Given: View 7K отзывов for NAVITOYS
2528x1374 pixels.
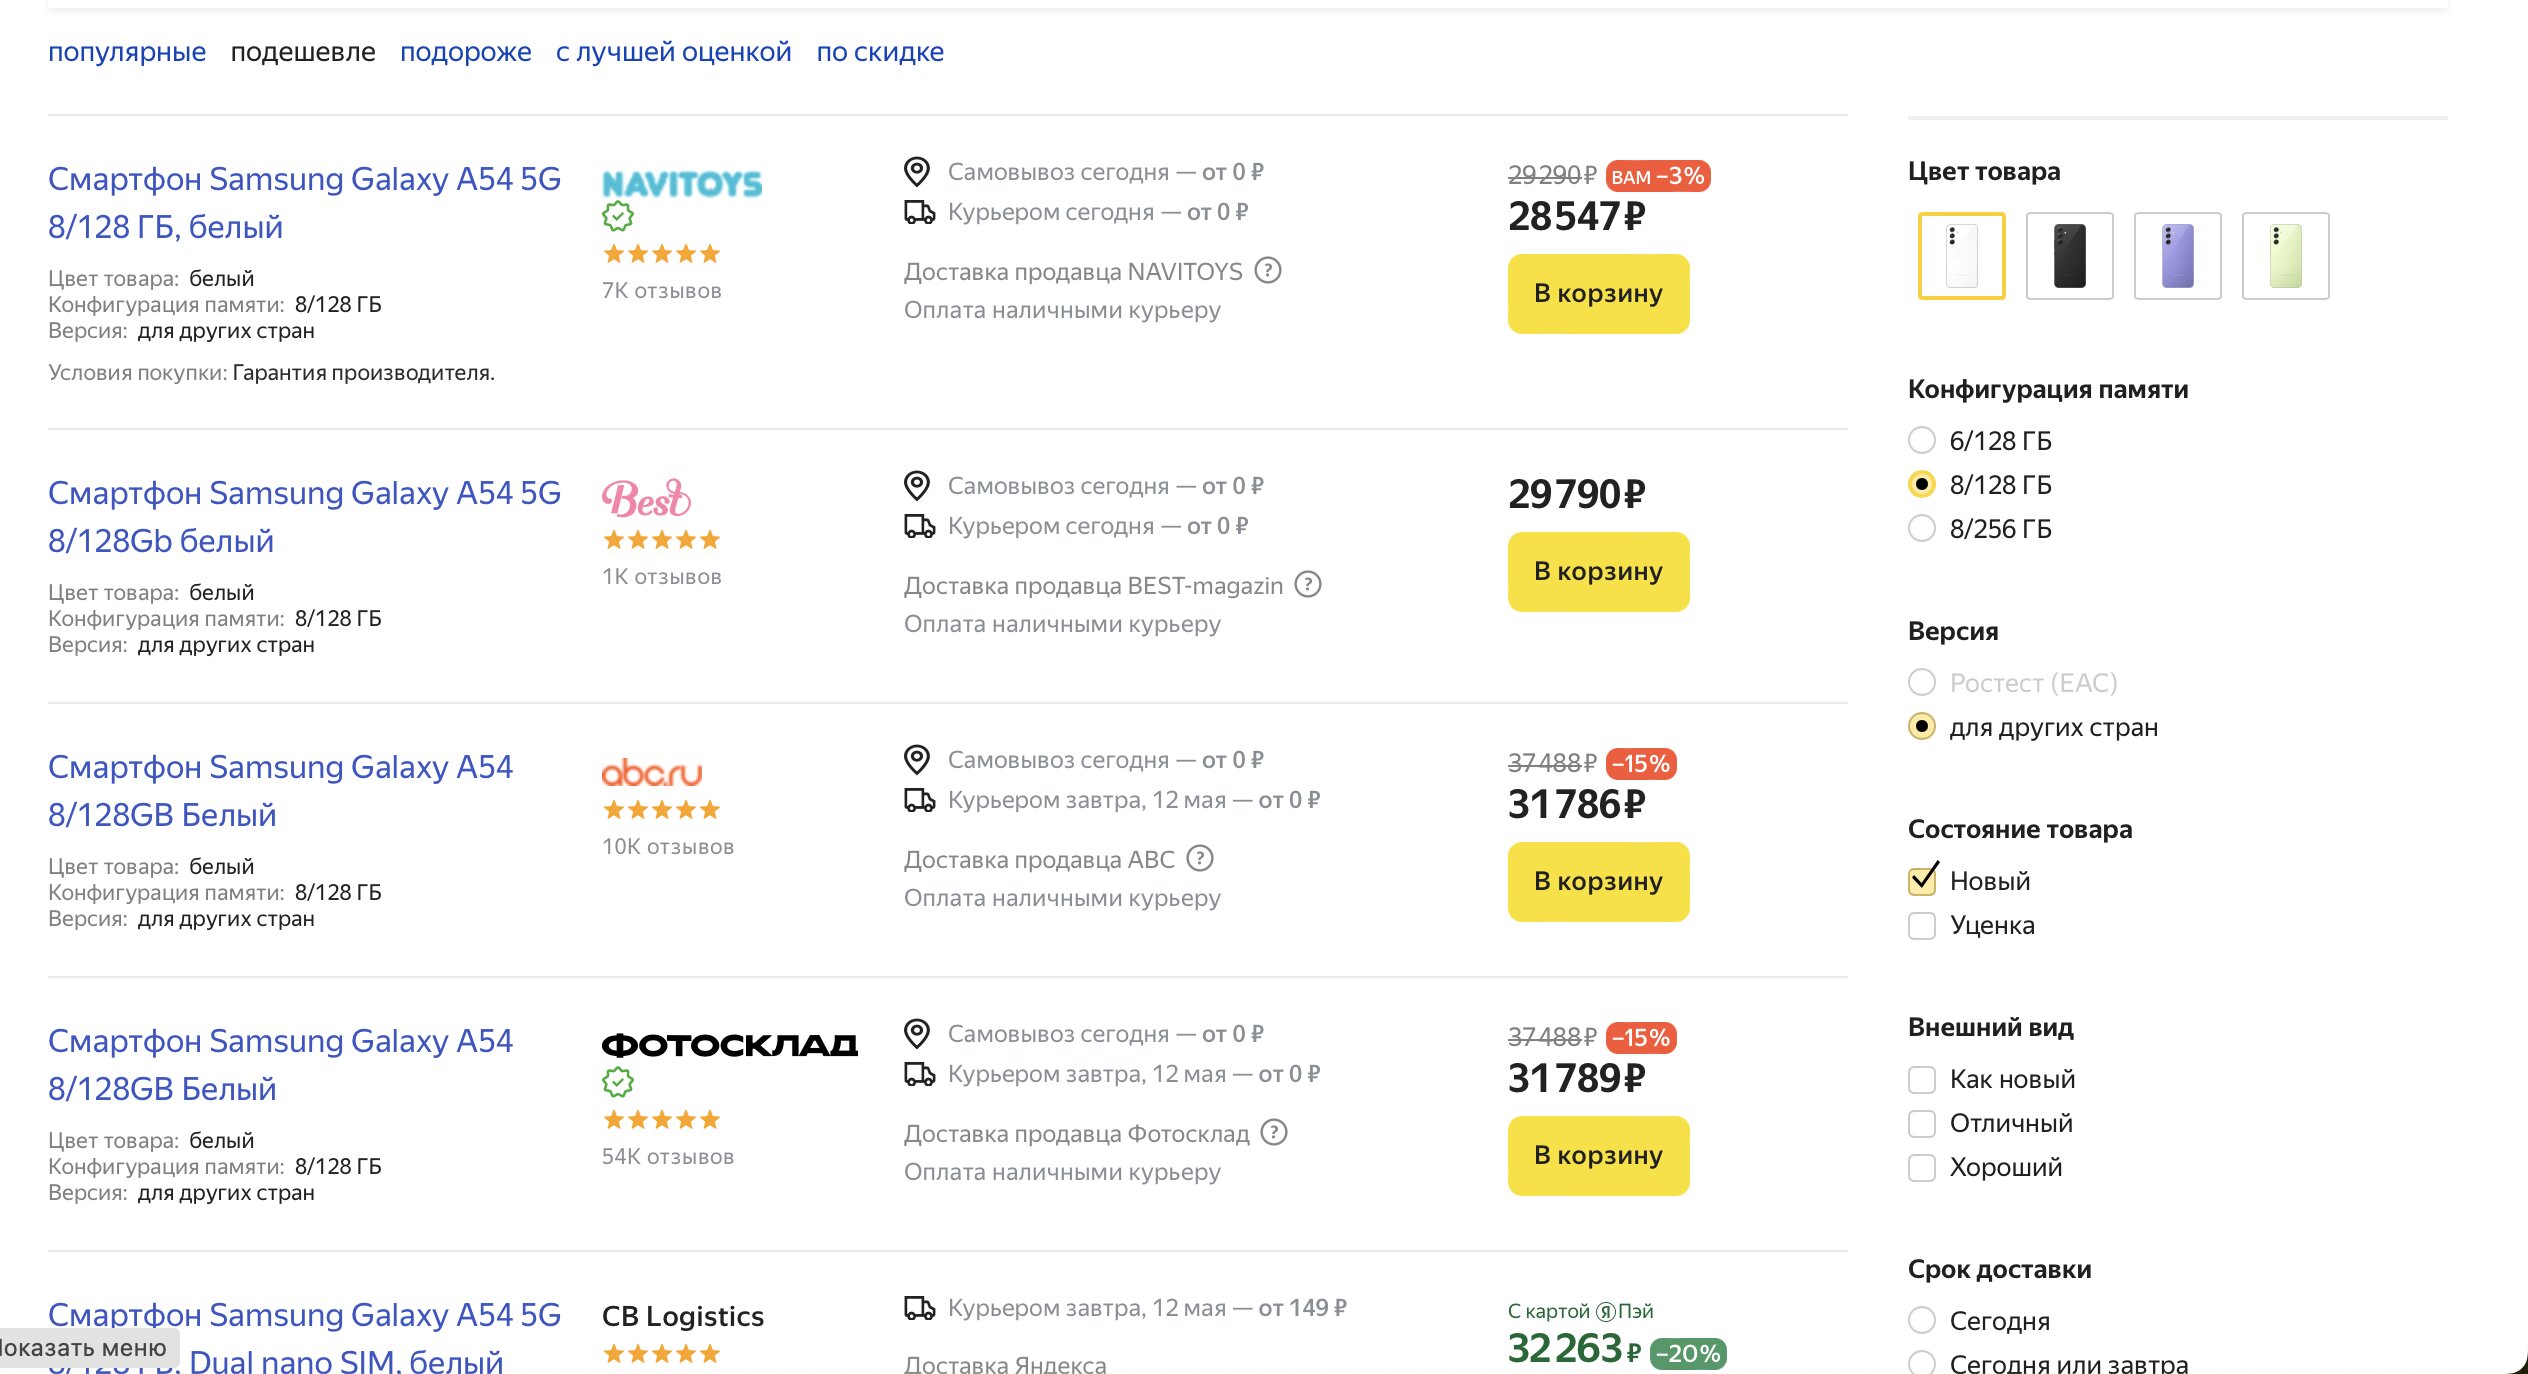Looking at the screenshot, I should point(662,291).
